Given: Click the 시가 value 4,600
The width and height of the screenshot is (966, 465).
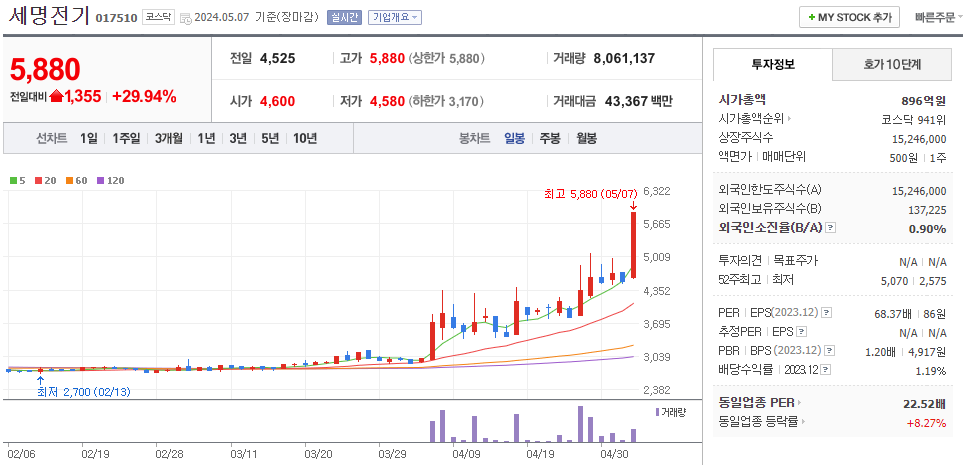Looking at the screenshot, I should (277, 101).
